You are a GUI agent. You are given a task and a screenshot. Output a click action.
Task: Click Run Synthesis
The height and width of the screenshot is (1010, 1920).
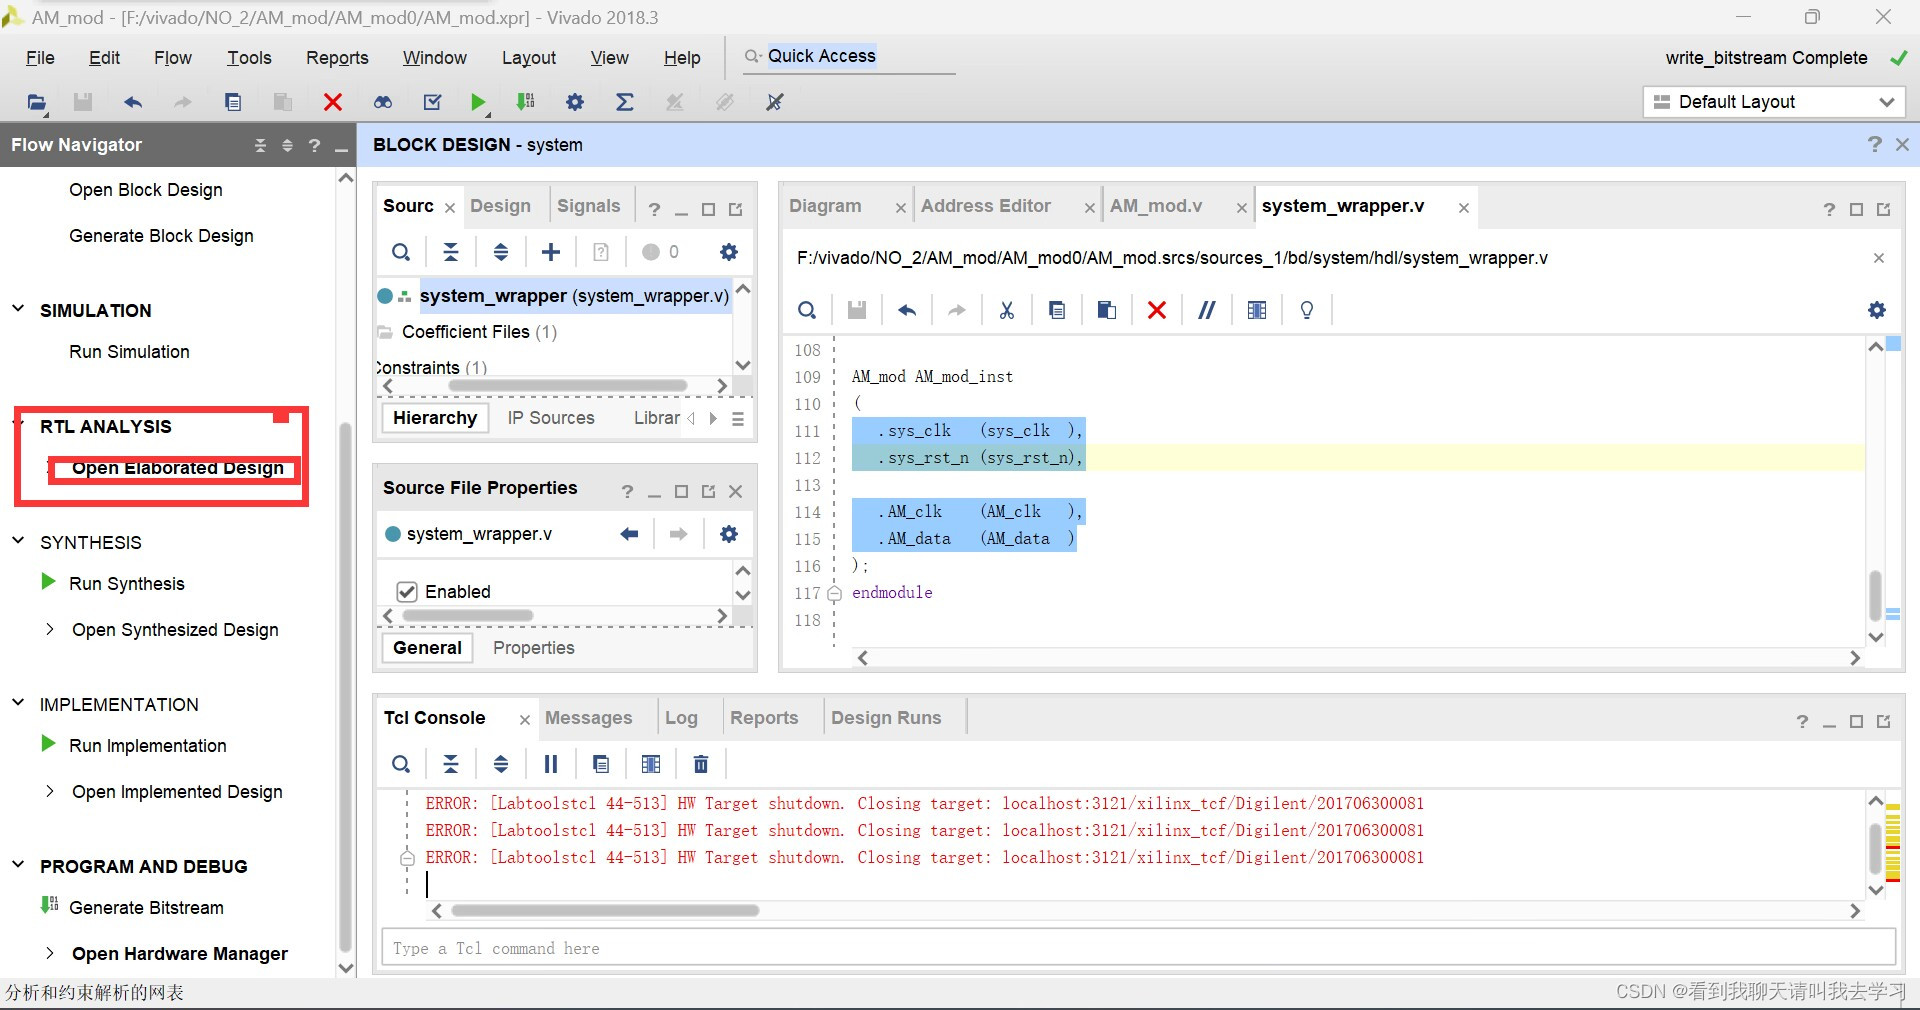[x=127, y=584]
